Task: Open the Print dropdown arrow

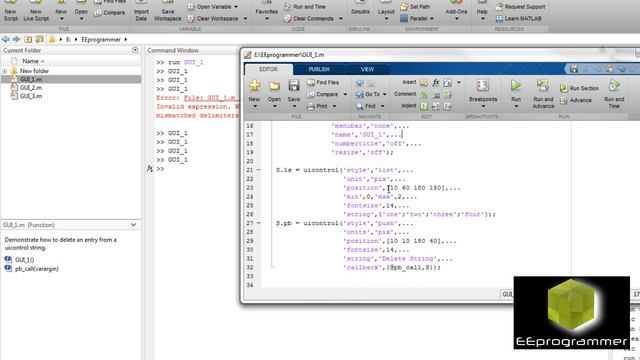Action: (x=334, y=106)
